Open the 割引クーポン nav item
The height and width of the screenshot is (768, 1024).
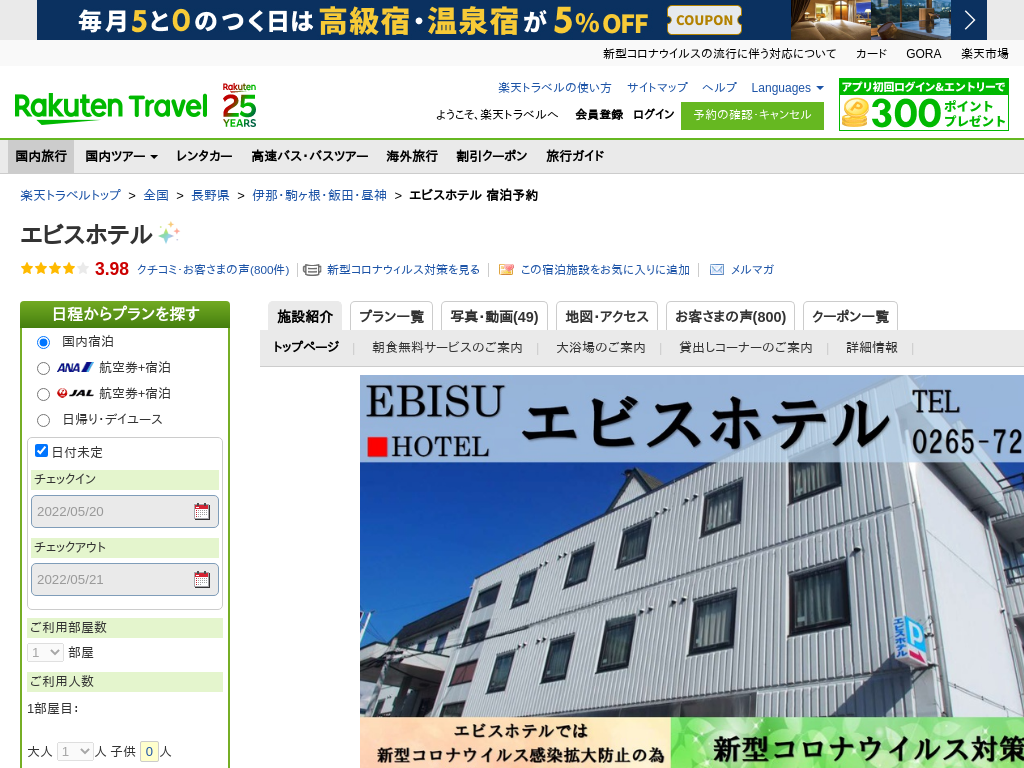tap(492, 156)
